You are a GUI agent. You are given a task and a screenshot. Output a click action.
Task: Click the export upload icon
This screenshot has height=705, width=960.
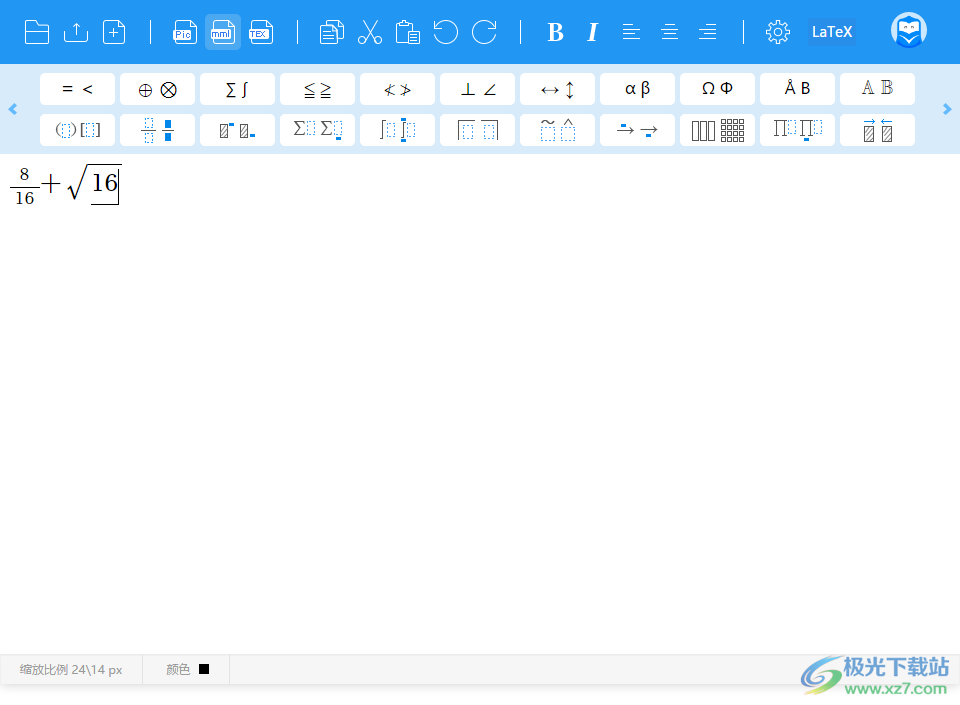[76, 32]
